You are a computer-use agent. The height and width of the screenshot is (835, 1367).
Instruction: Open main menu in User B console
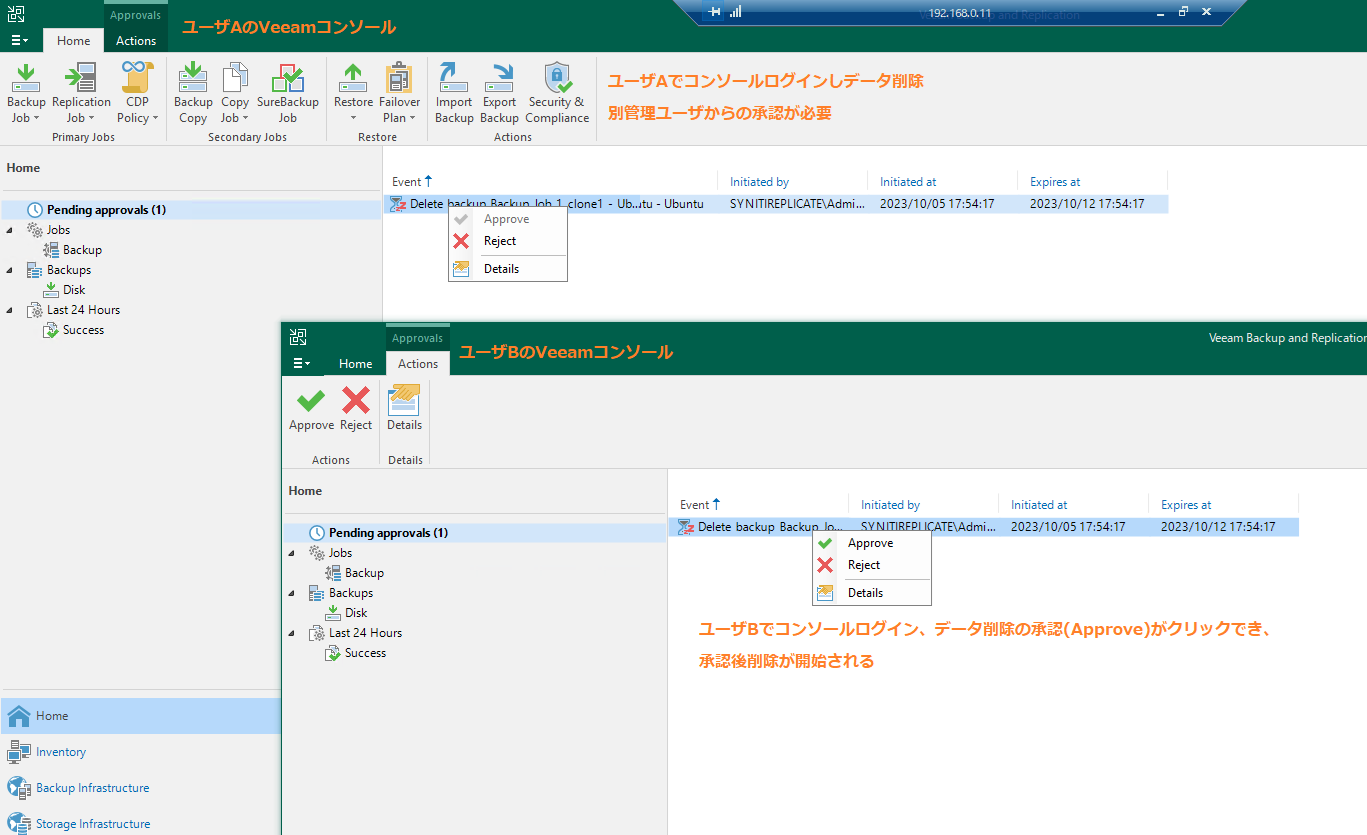(301, 364)
